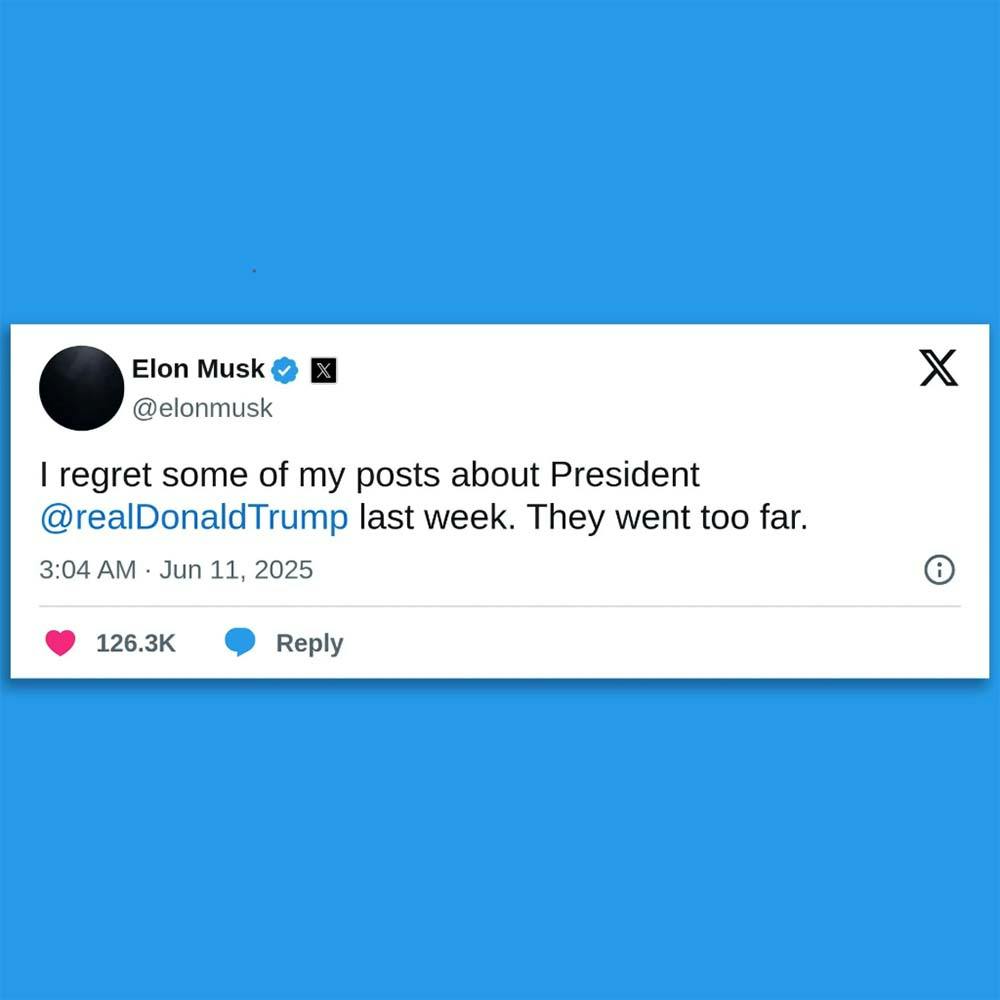Open the Elon Musk display name
This screenshot has height=1000, width=1000.
coord(198,369)
